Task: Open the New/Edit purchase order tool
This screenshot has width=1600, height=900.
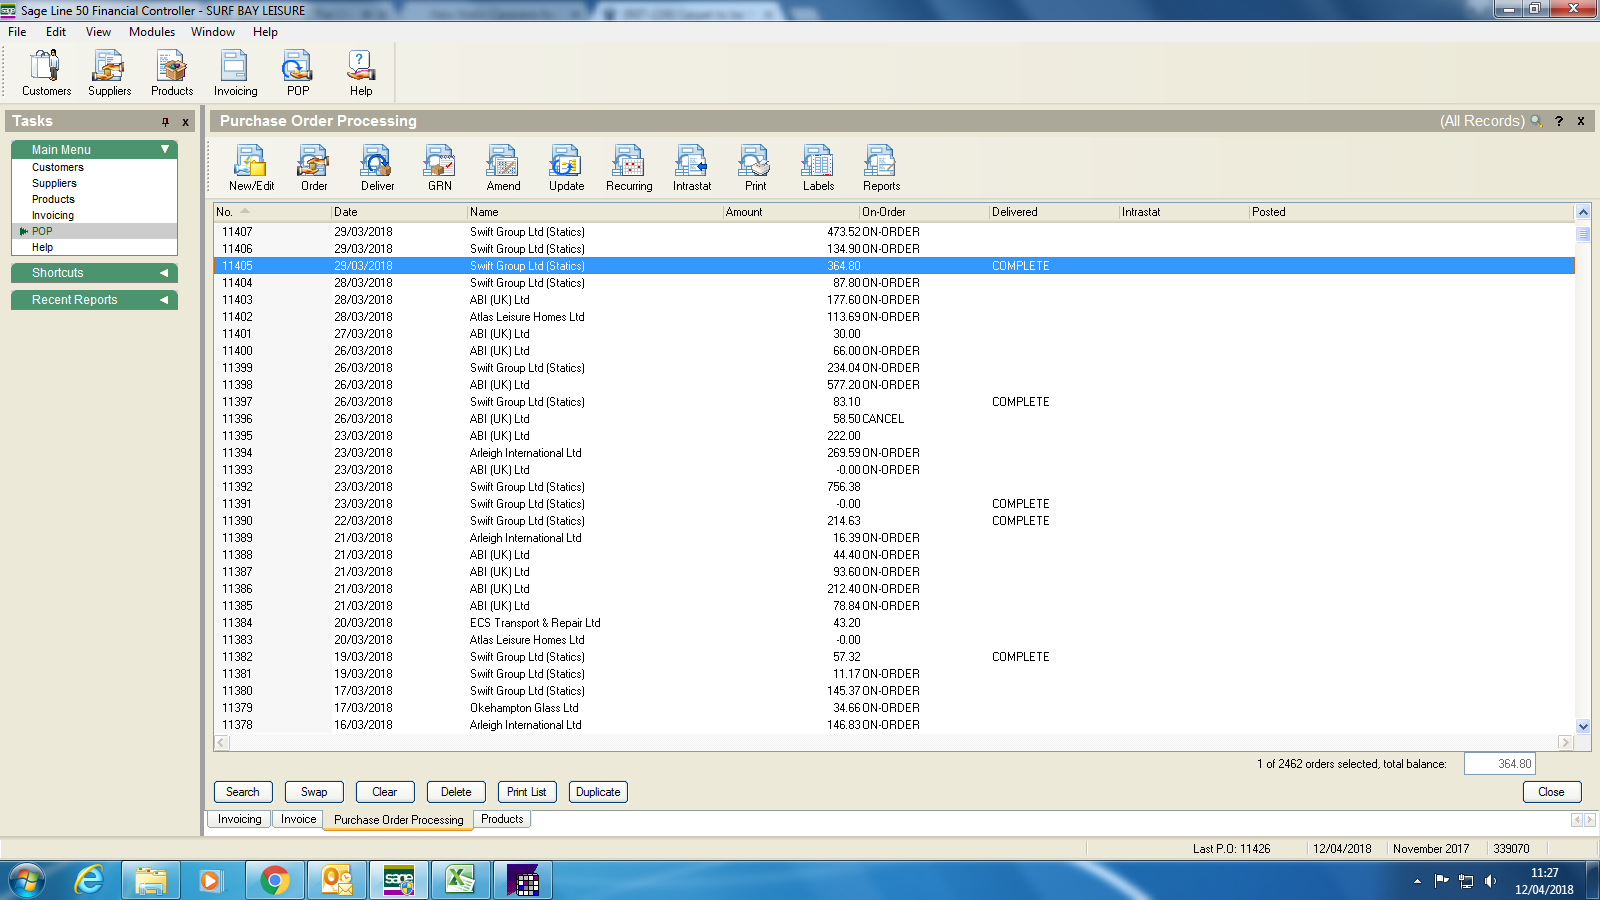Action: 250,167
